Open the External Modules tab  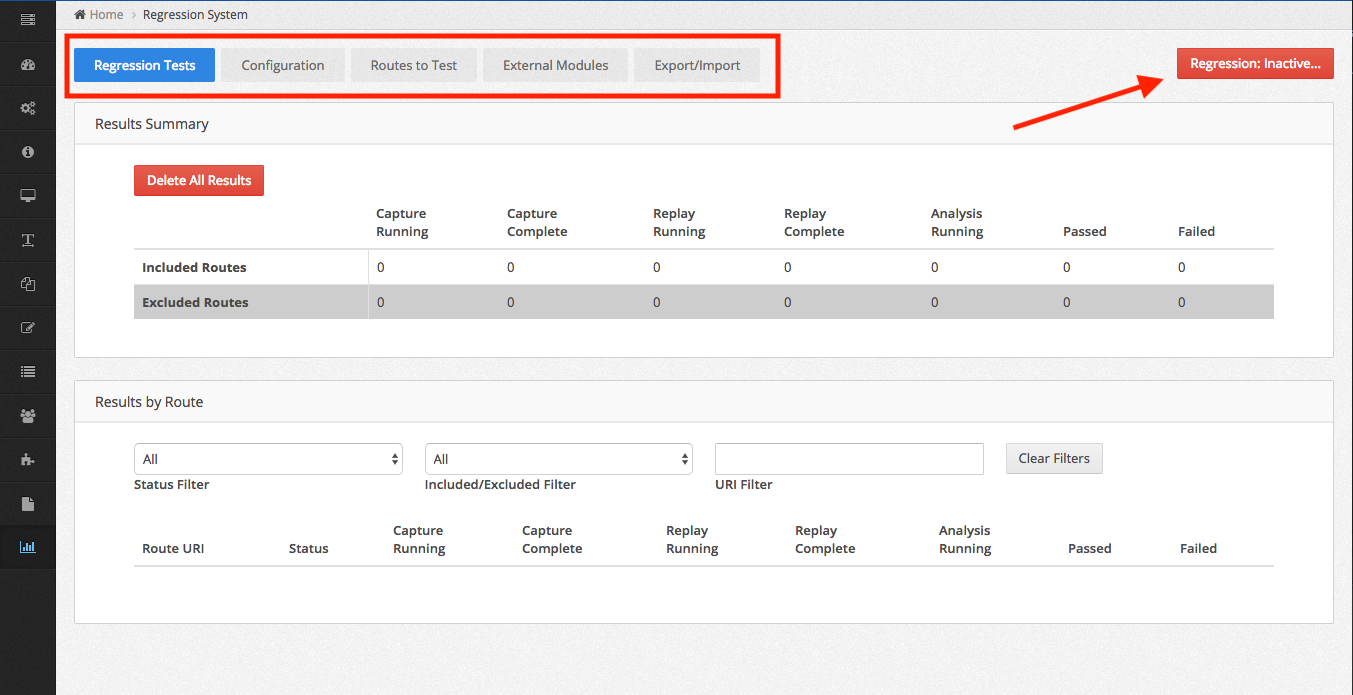555,65
